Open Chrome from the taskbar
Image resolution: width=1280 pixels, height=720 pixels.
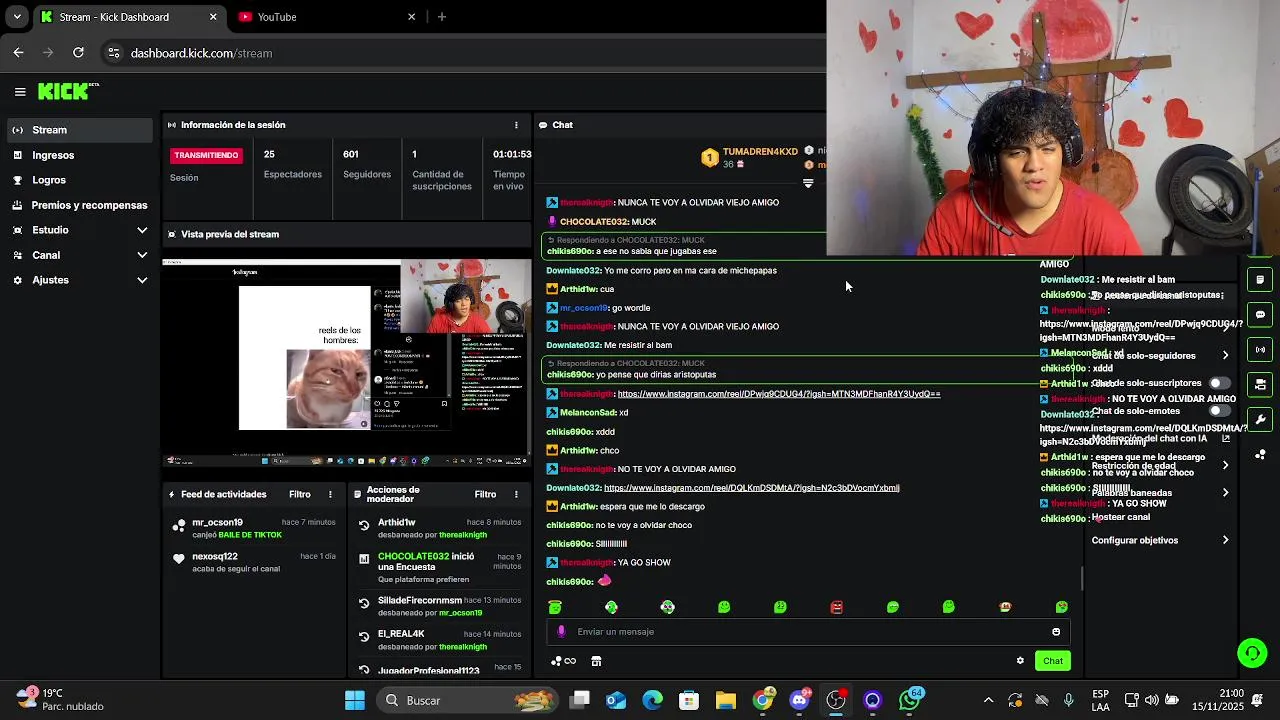[763, 700]
